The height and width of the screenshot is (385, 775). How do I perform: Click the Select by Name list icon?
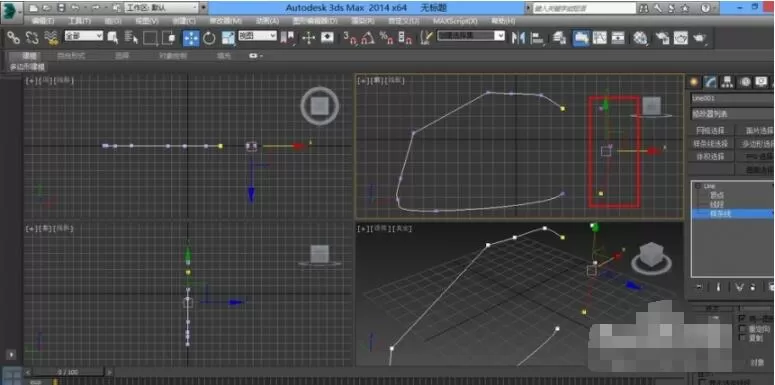coord(131,38)
